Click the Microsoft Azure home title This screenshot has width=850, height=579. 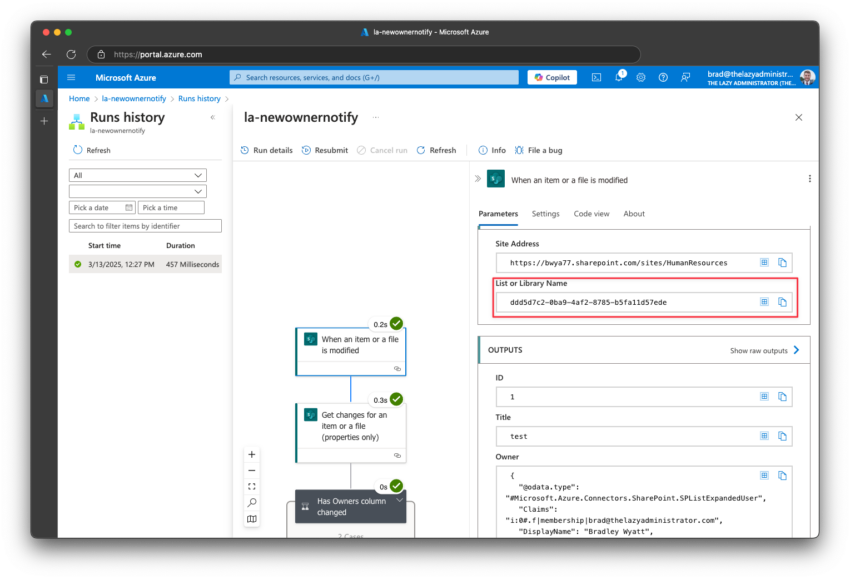point(126,78)
